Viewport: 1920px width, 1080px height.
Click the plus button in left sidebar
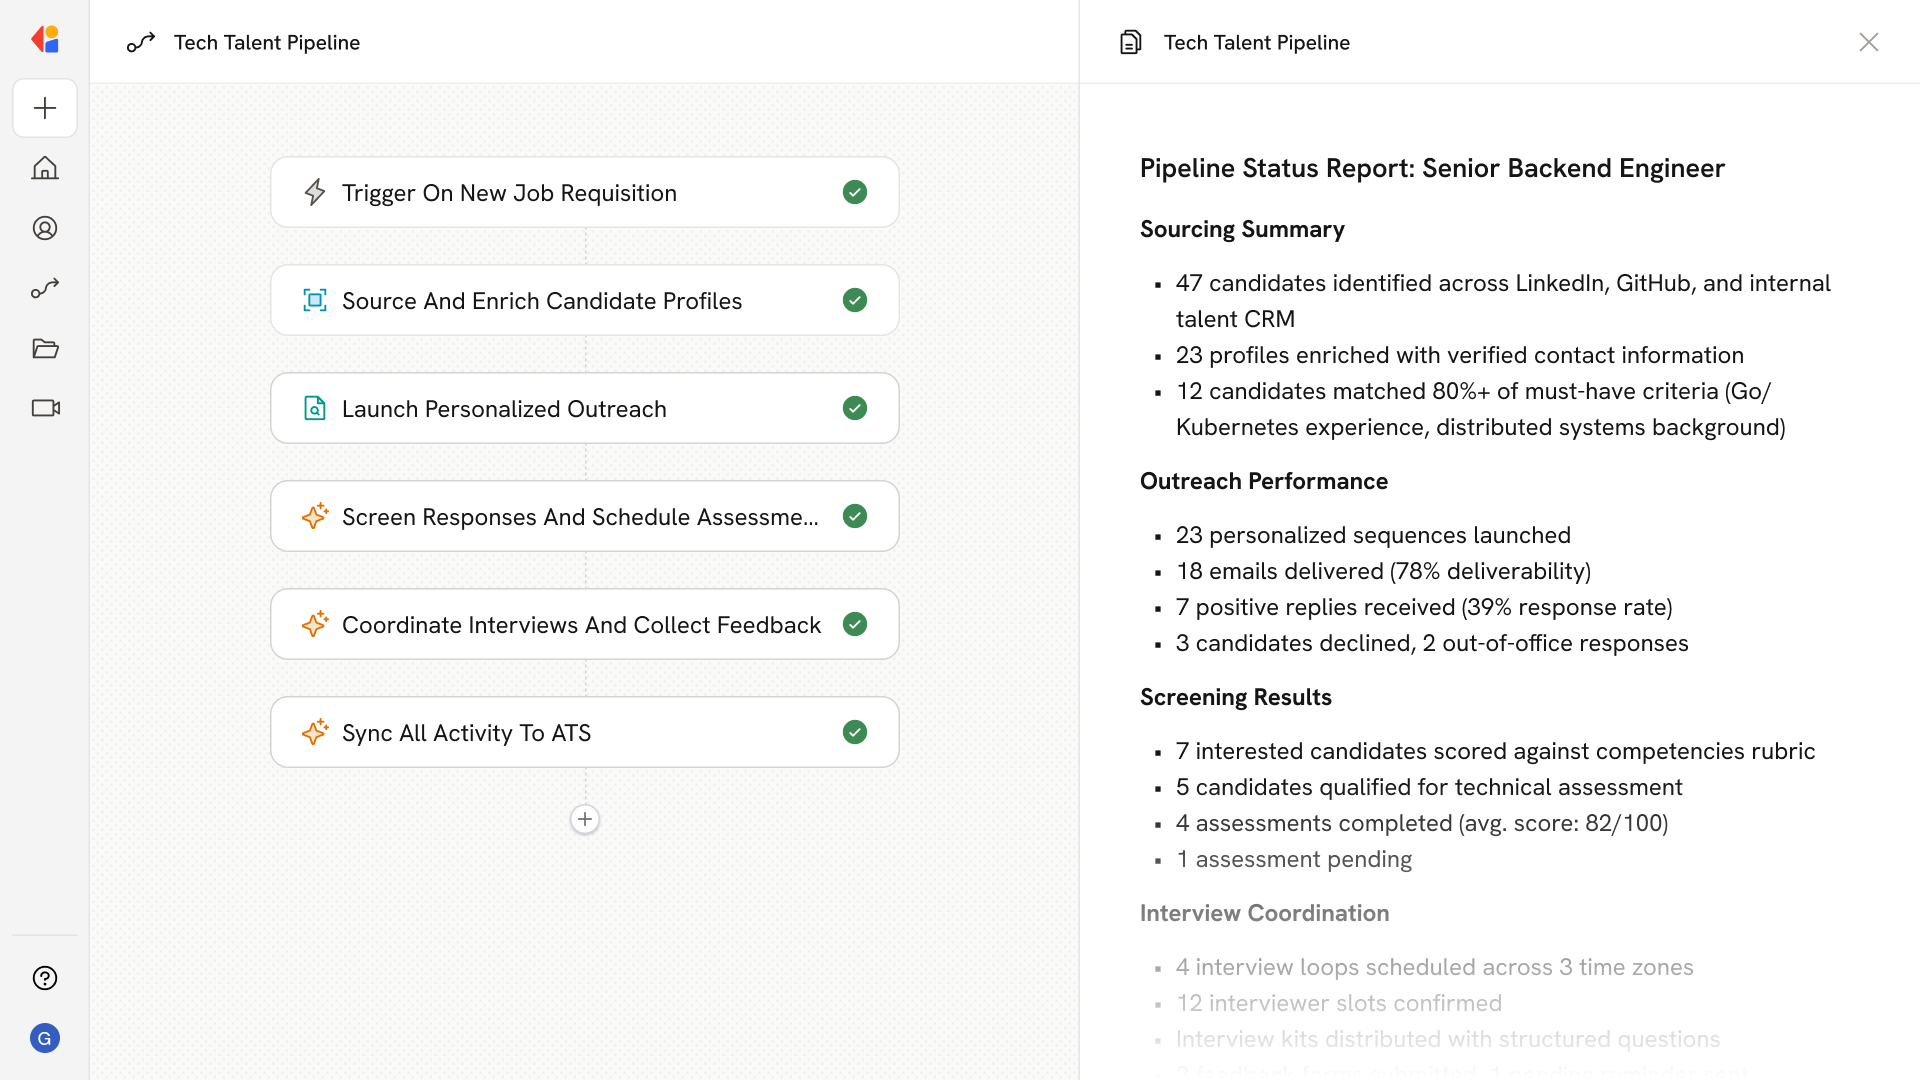45,108
